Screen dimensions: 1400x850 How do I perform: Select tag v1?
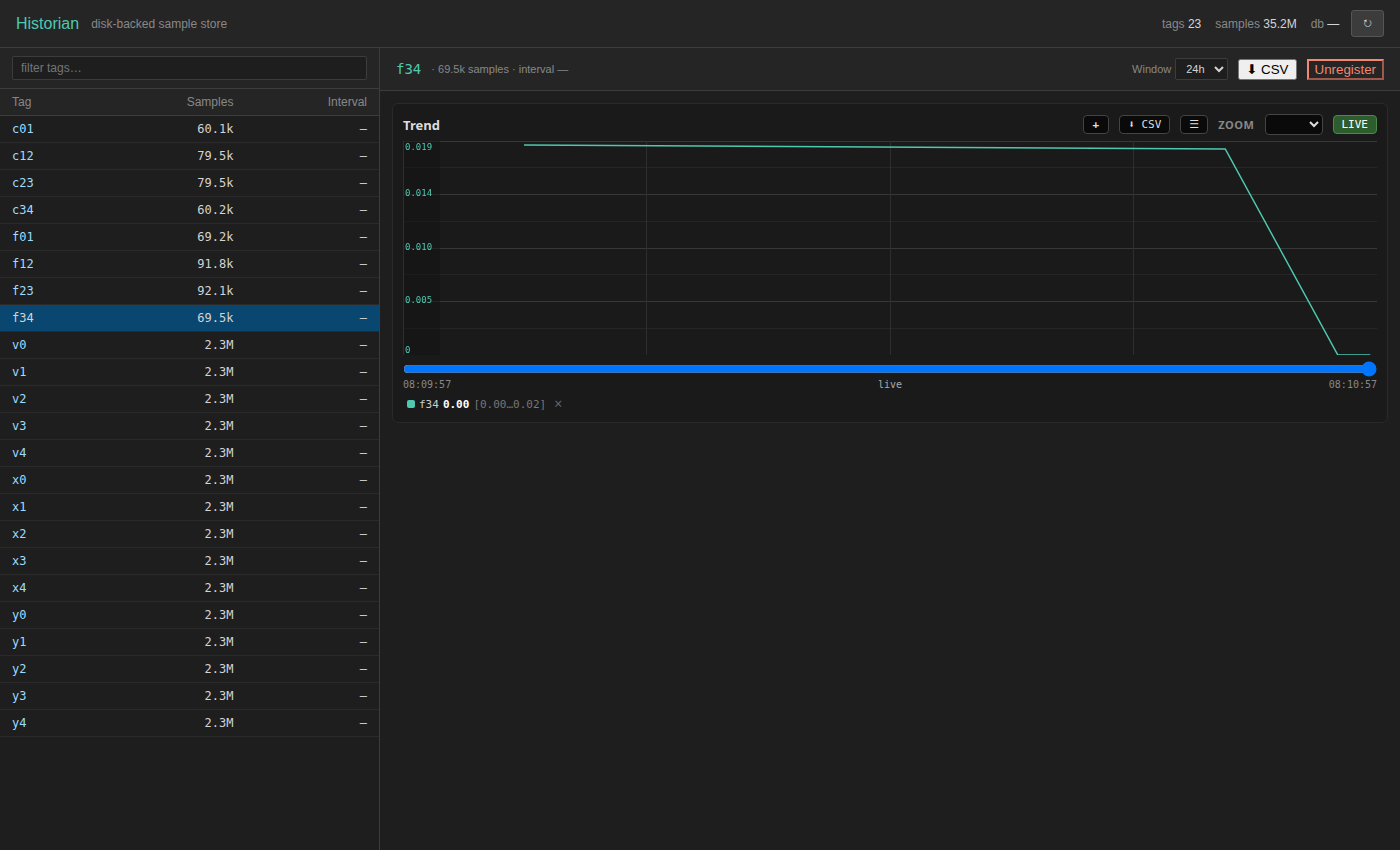(x=189, y=372)
